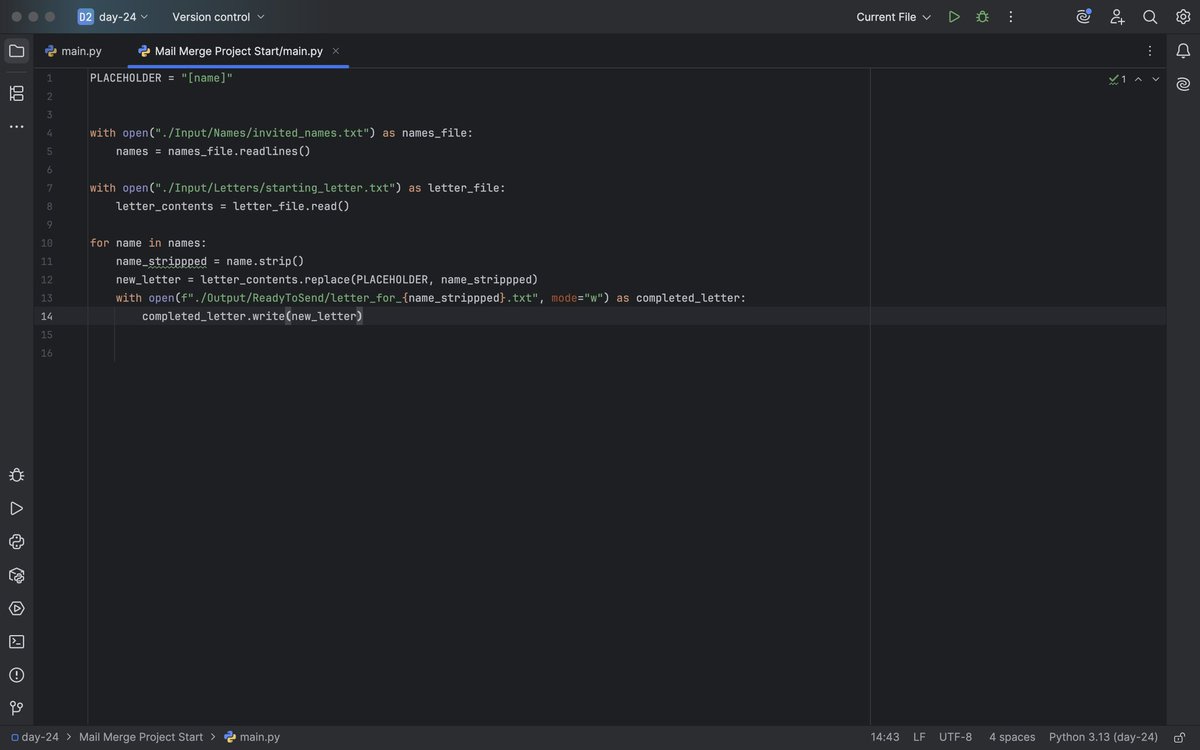Open IDE settings gear icon

[1183, 17]
